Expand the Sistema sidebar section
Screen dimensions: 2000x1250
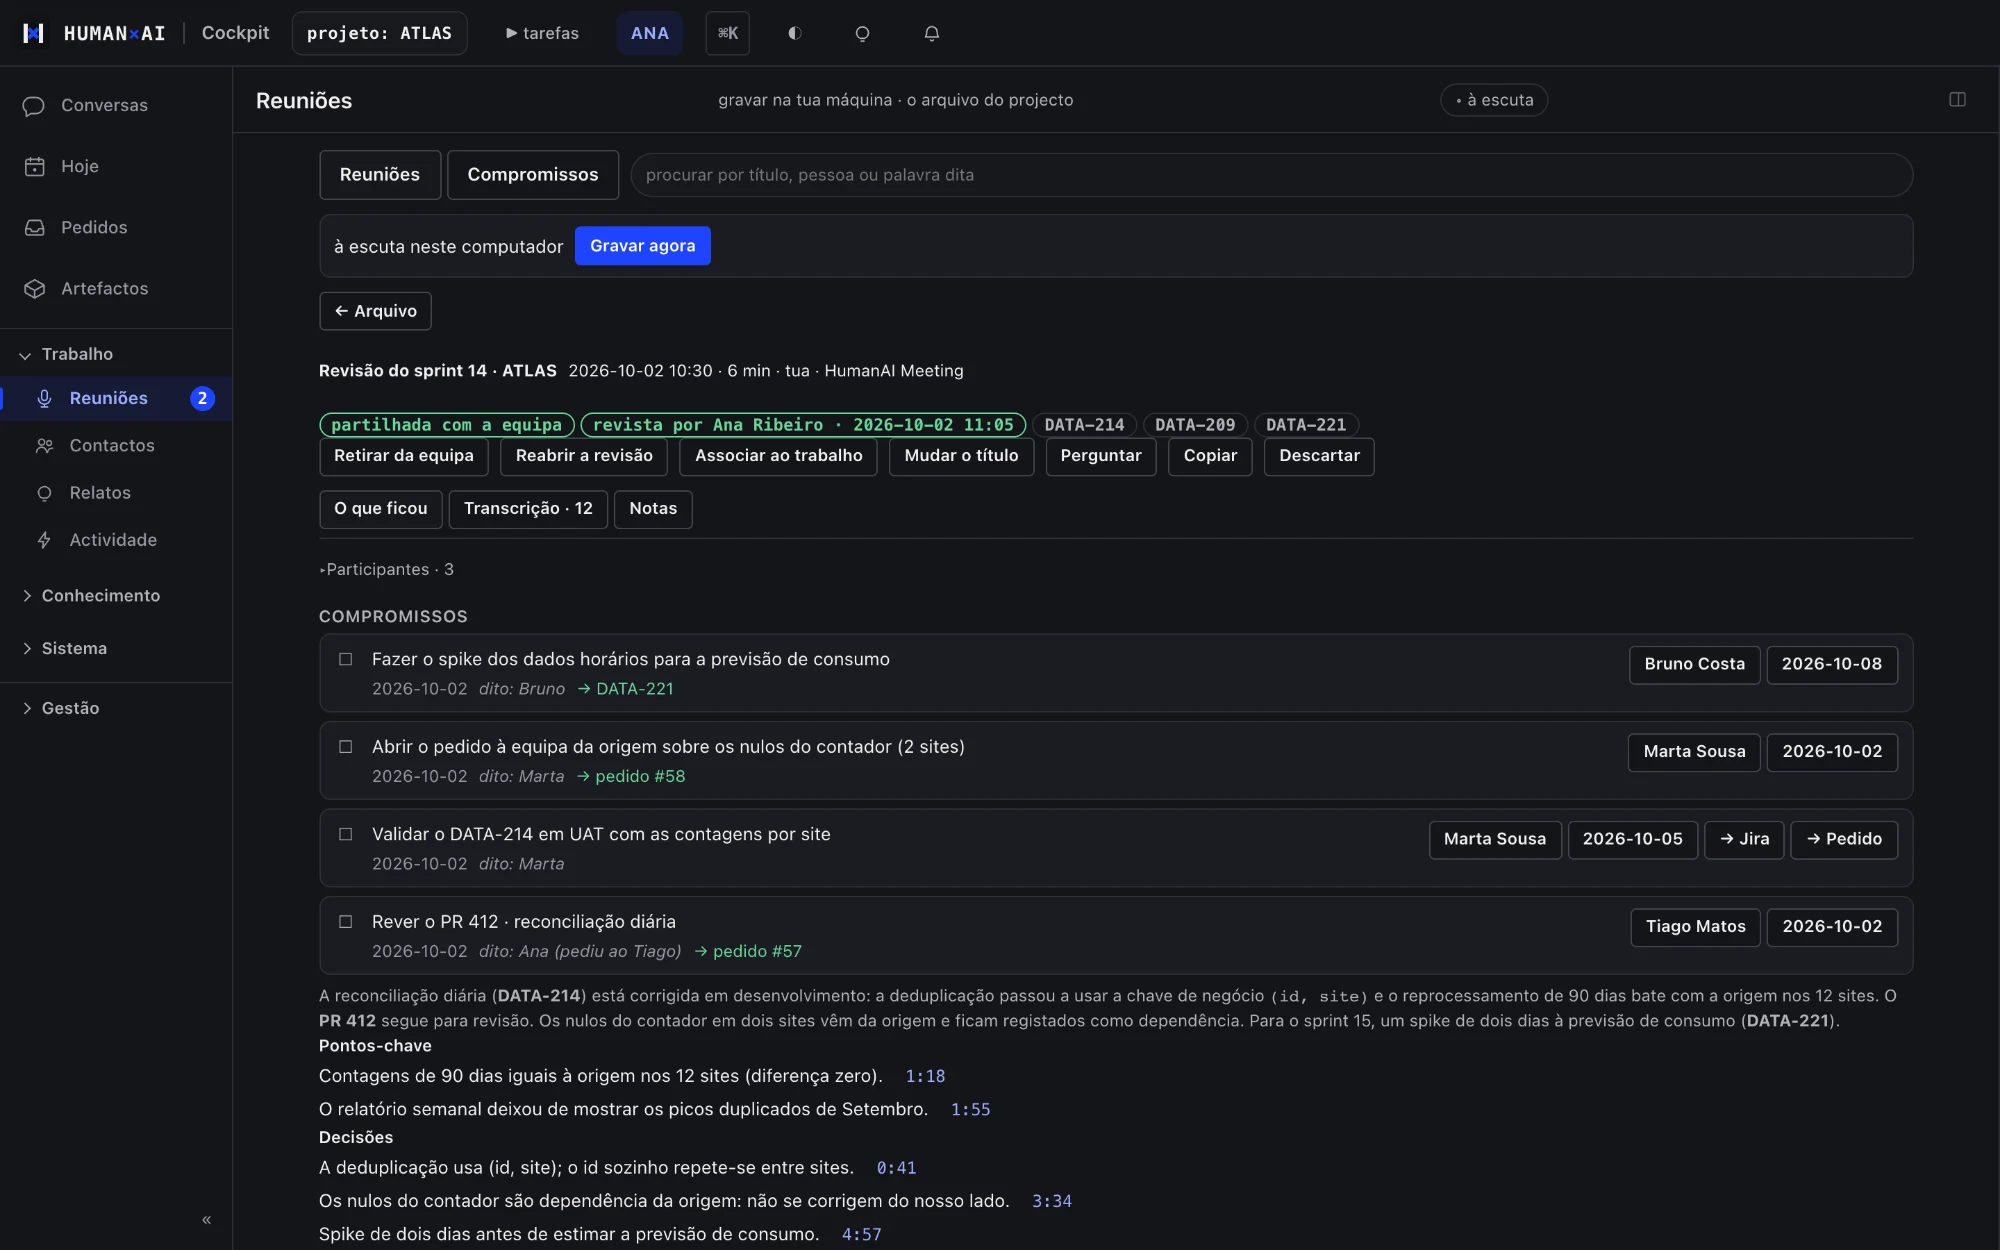[x=64, y=649]
